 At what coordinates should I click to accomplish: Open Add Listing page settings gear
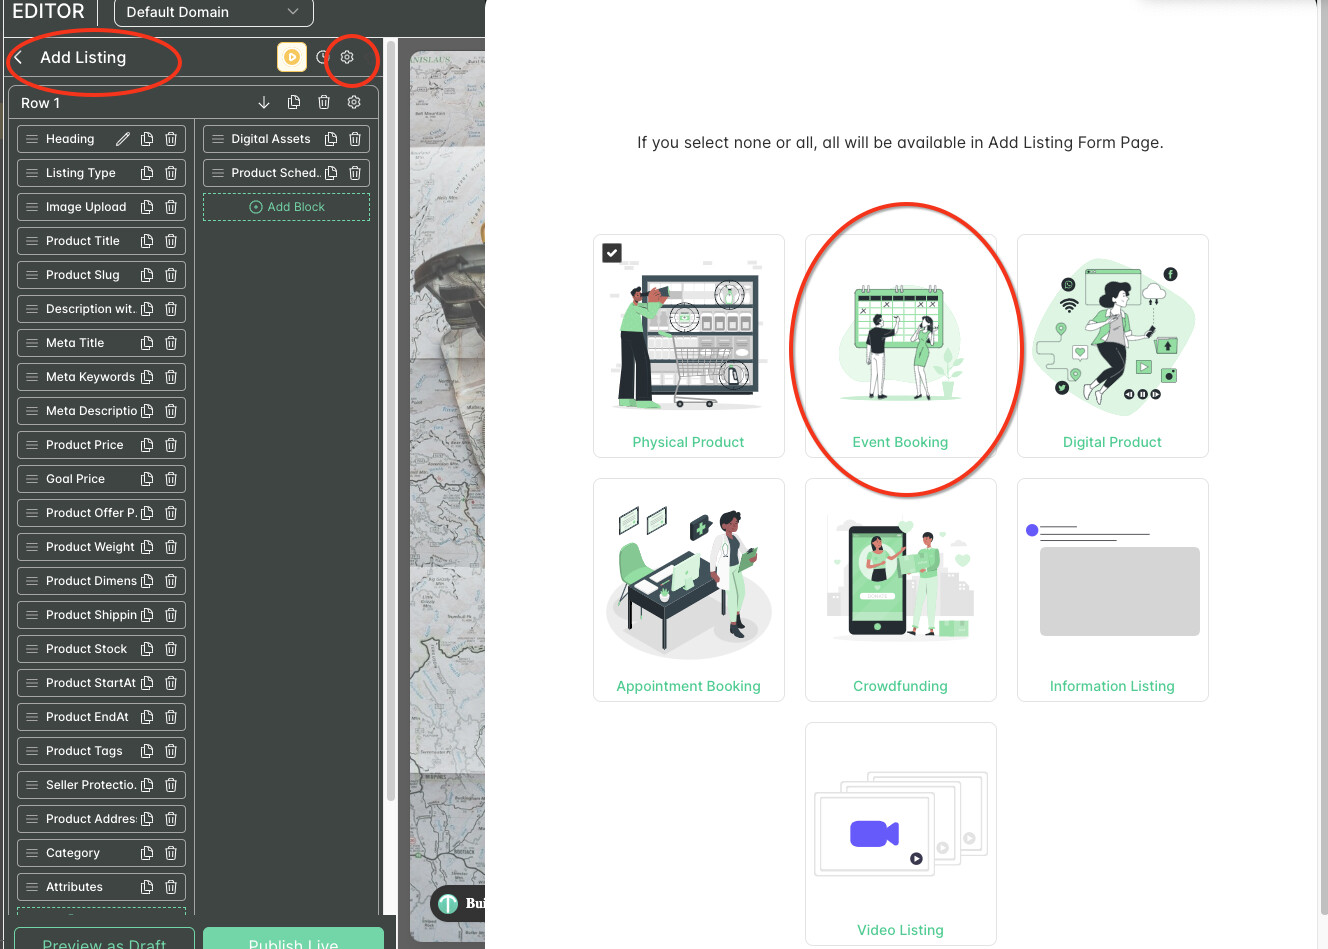pyautogui.click(x=347, y=57)
